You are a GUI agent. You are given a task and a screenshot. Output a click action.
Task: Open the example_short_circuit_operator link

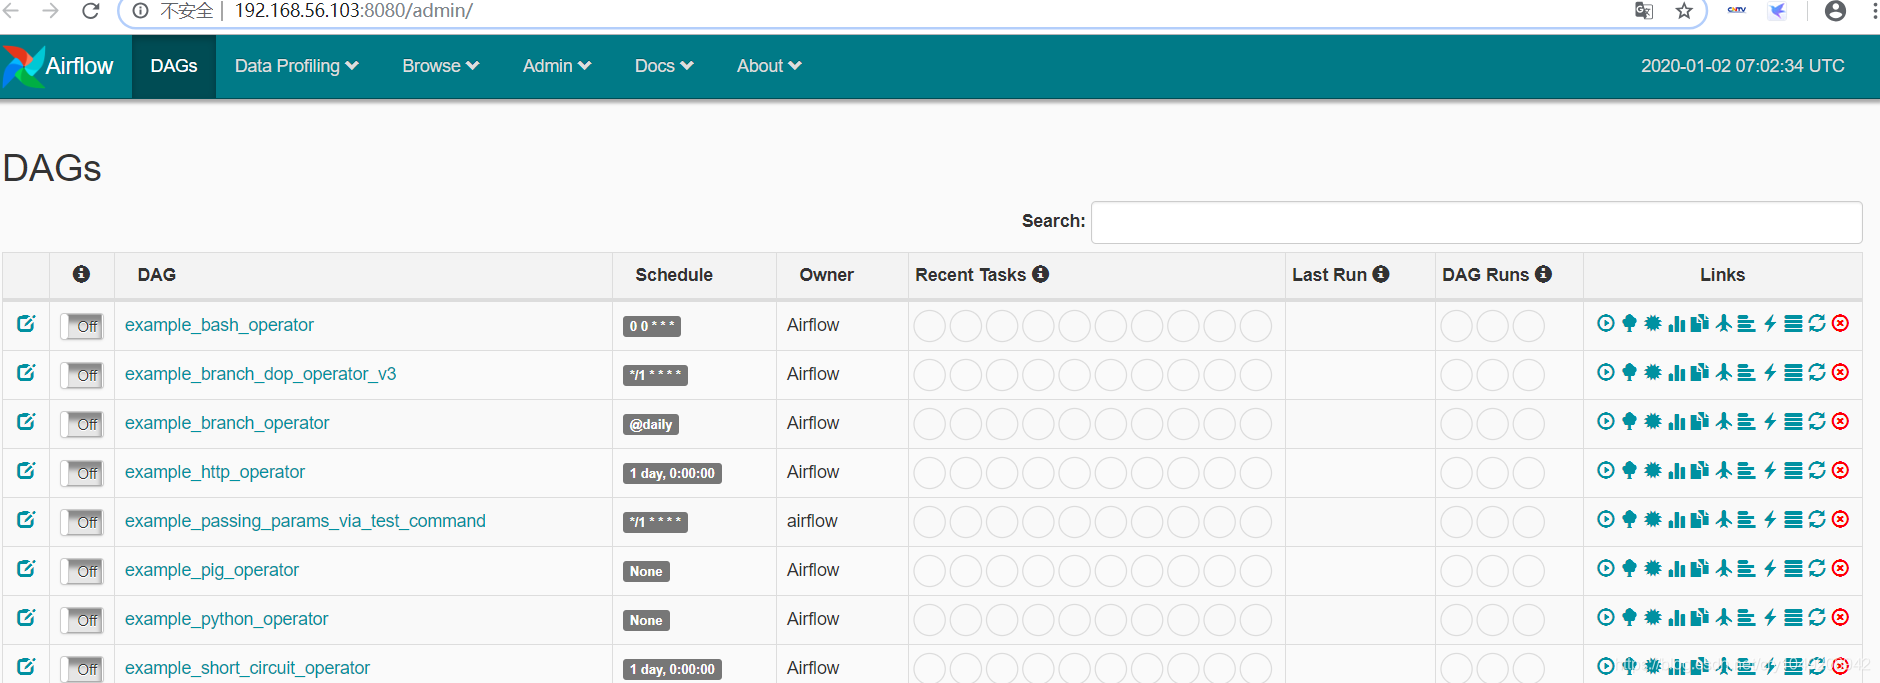(x=247, y=668)
